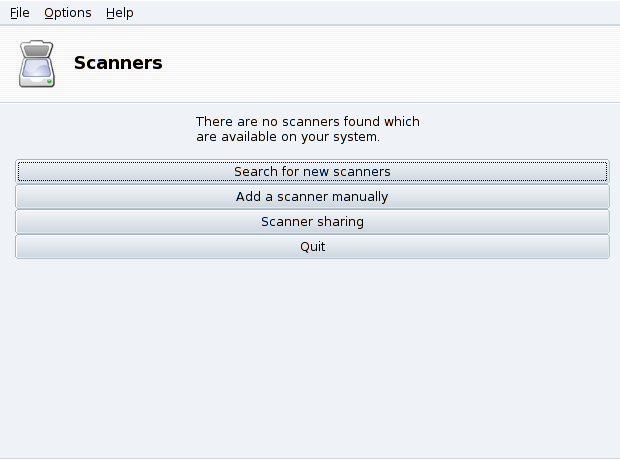Image resolution: width=620 pixels, height=460 pixels.
Task: Start a search for newly connected scanners
Action: [x=312, y=172]
